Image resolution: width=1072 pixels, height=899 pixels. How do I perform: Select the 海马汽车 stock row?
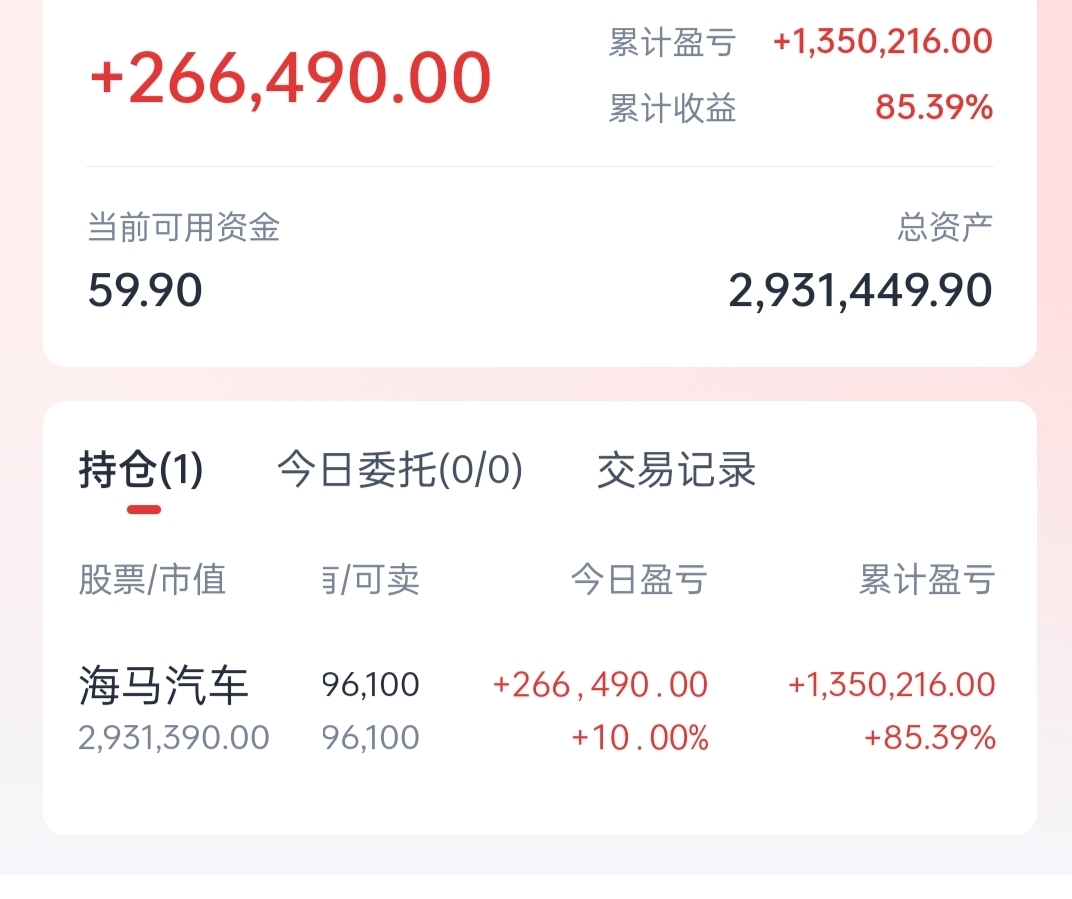537,710
